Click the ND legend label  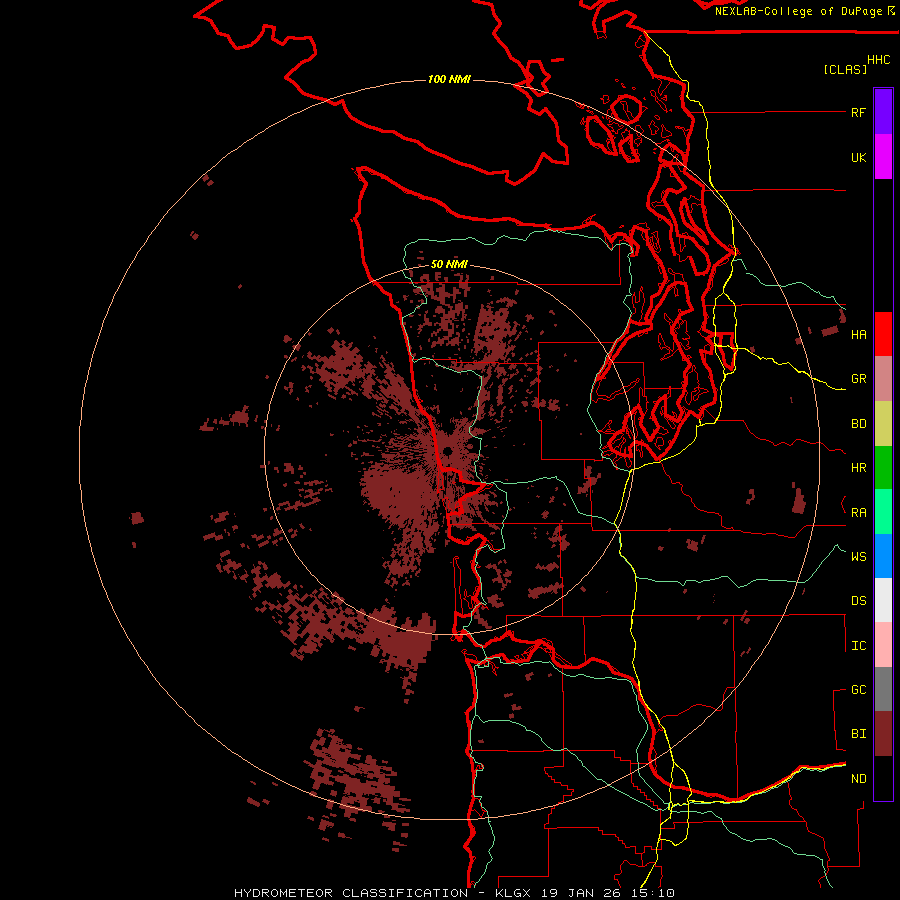click(x=858, y=779)
